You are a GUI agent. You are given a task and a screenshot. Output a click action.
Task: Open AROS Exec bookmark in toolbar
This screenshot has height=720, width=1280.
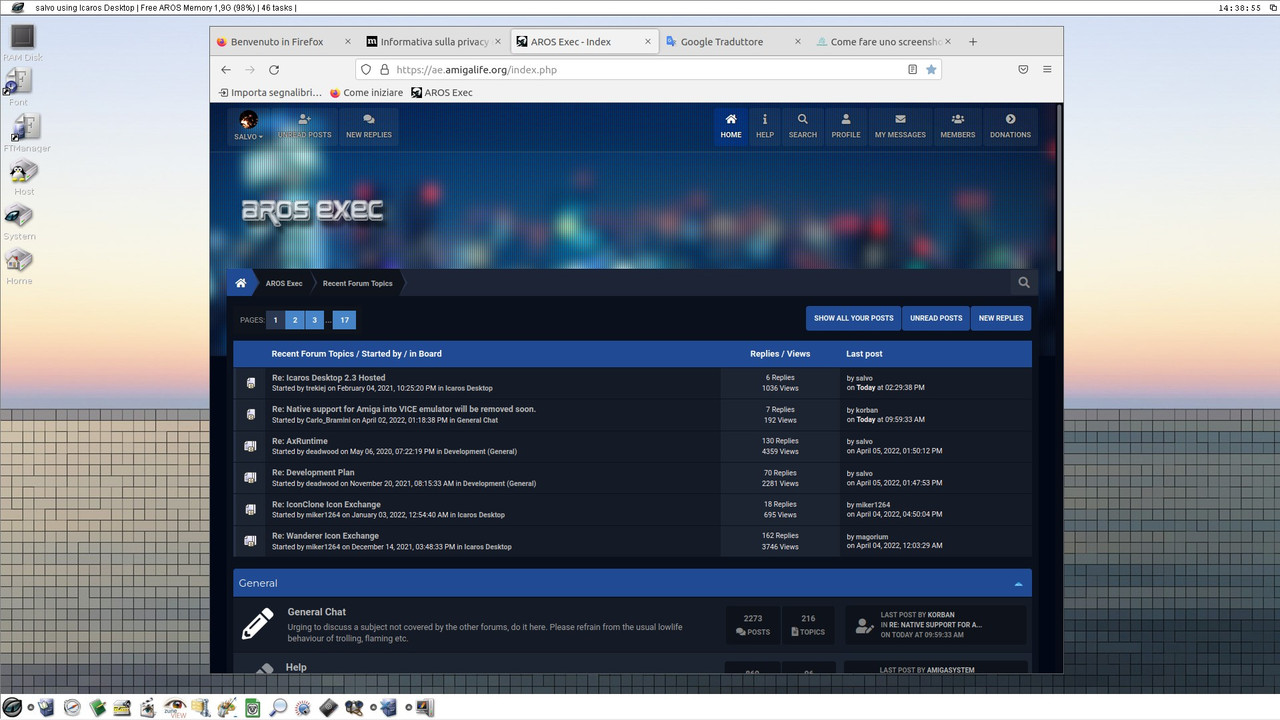point(441,92)
